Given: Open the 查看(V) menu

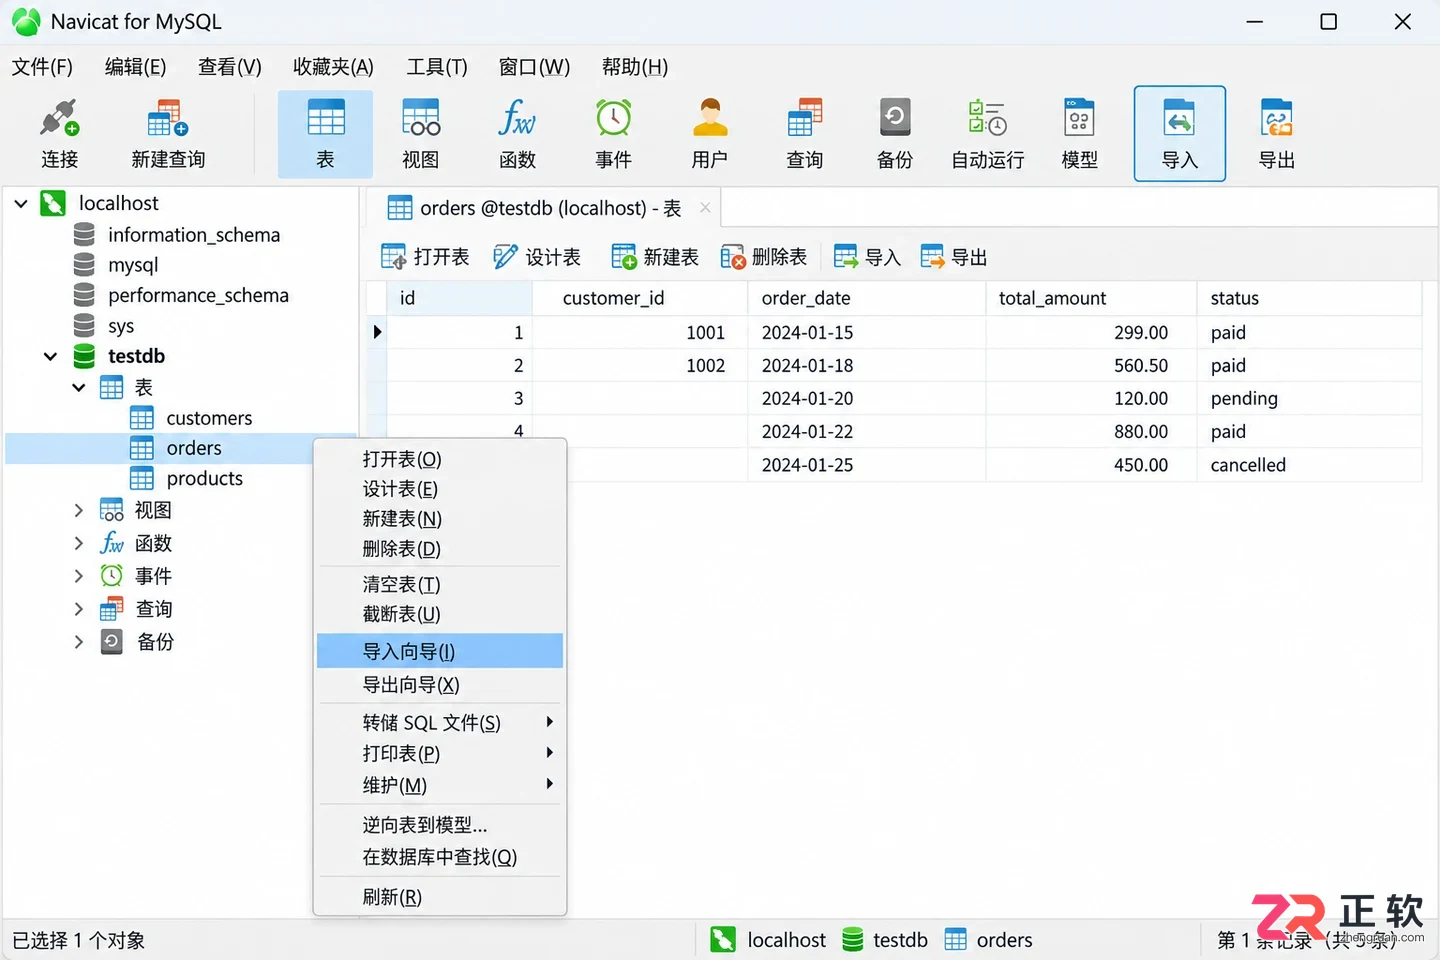Looking at the screenshot, I should [x=229, y=67].
